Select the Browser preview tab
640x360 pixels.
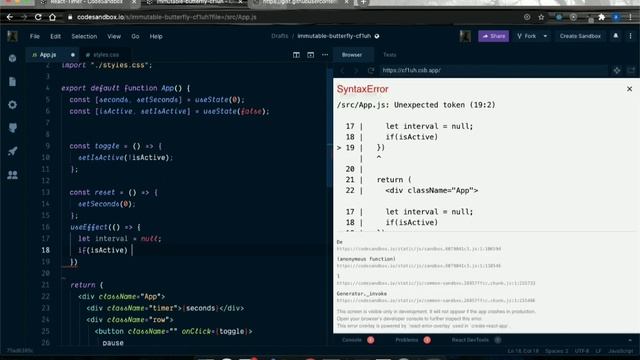[352, 55]
